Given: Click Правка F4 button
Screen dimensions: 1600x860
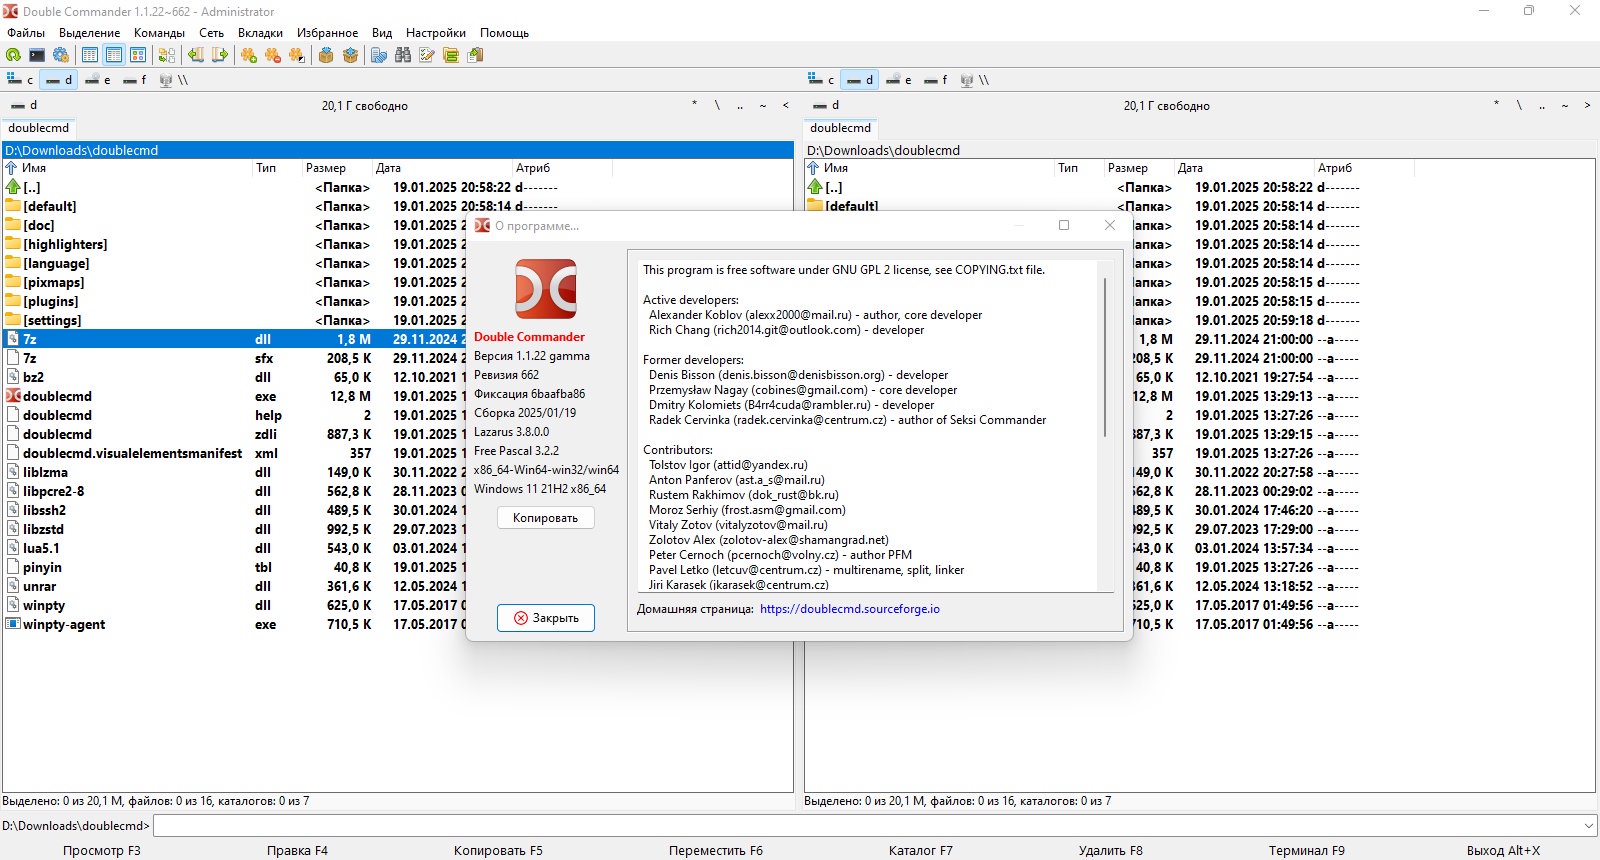Looking at the screenshot, I should point(297,850).
